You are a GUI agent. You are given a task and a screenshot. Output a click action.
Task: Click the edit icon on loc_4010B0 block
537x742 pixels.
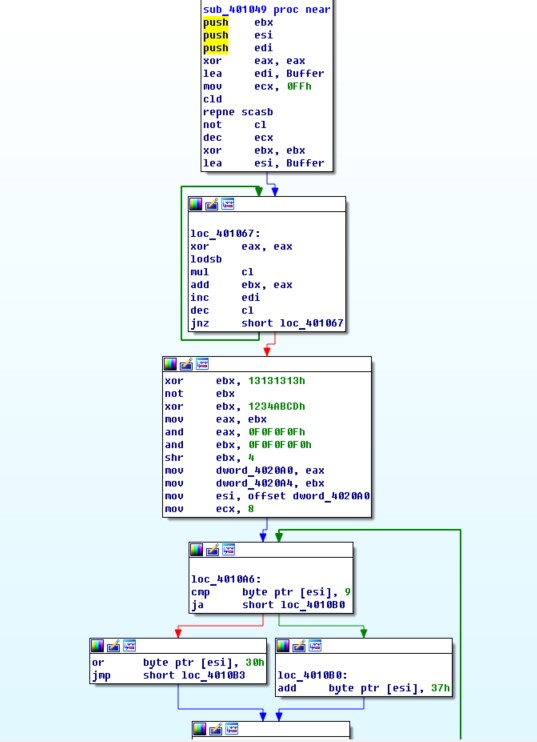click(299, 645)
